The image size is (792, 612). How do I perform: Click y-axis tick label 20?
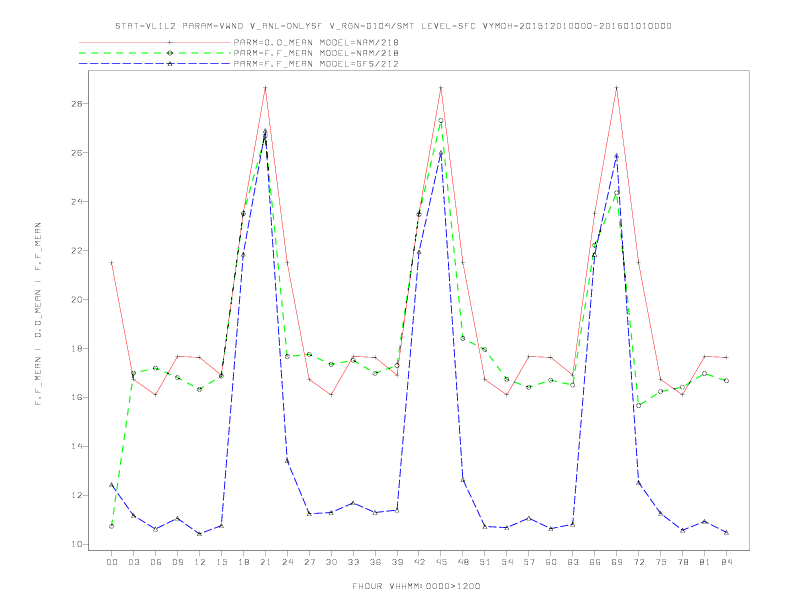tap(77, 299)
